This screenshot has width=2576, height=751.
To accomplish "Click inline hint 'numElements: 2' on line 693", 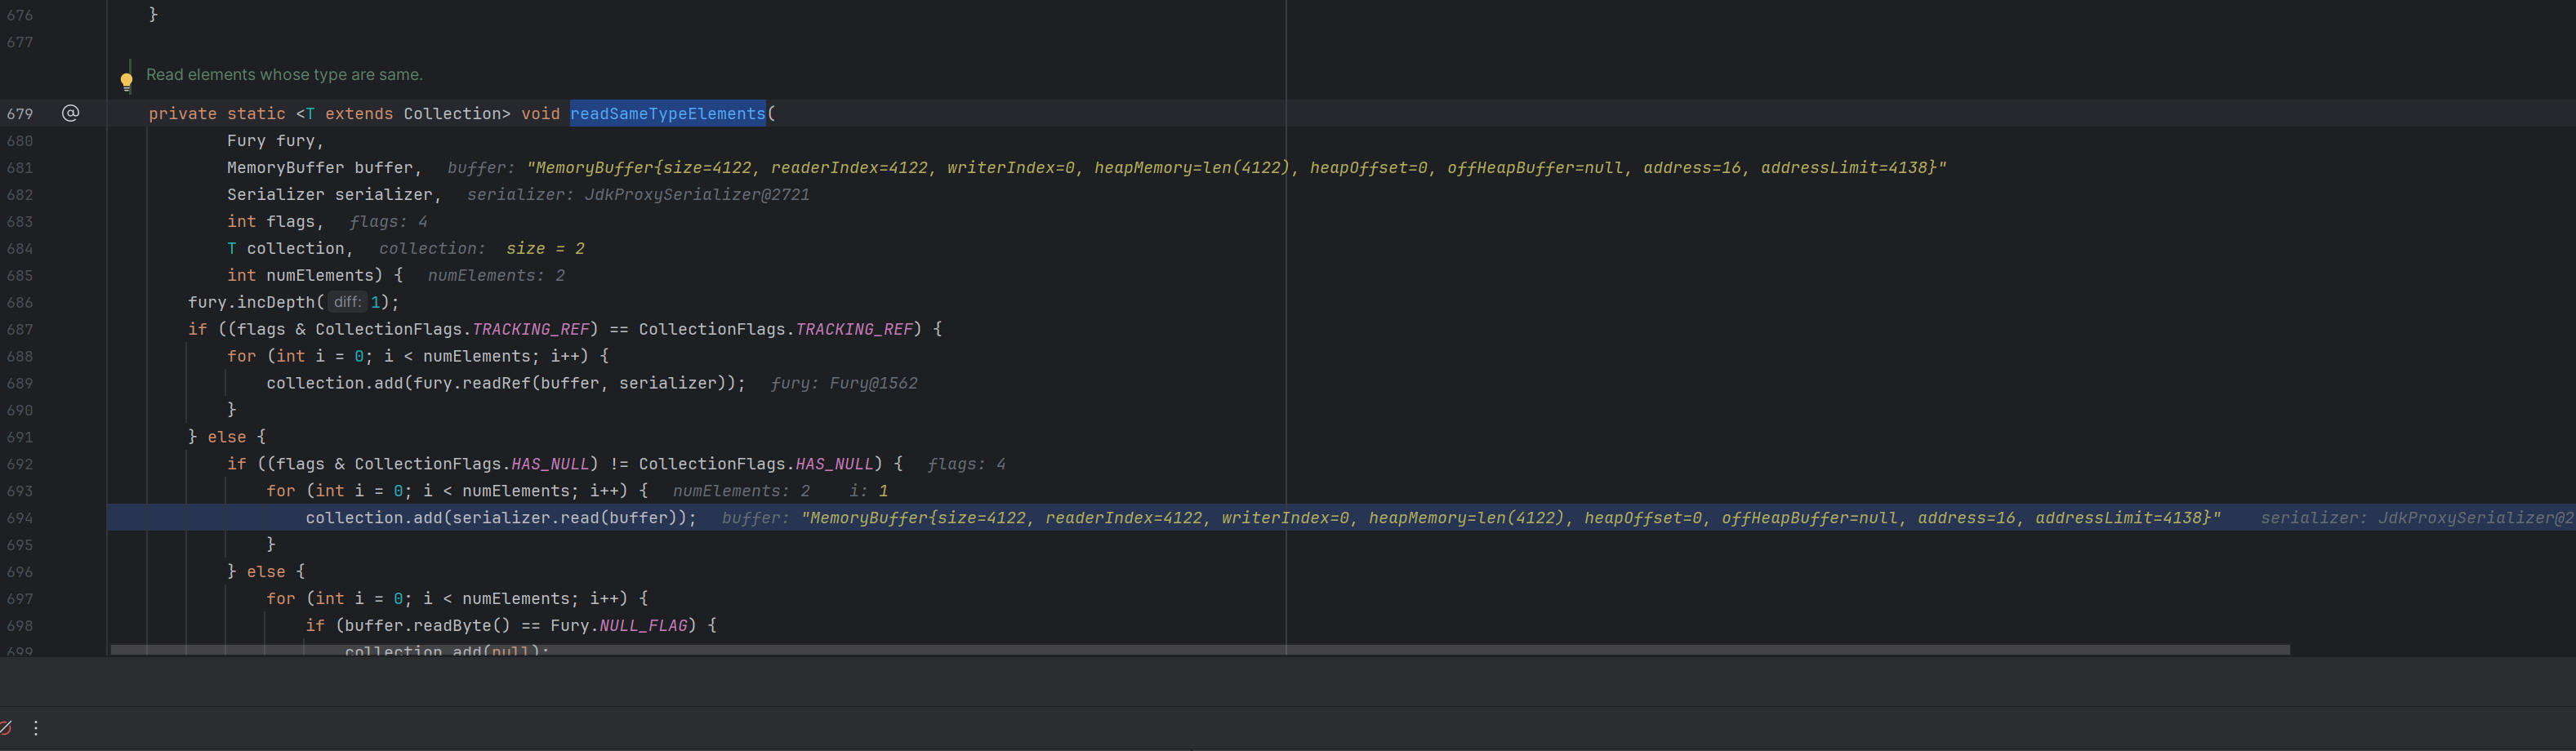I will pos(741,491).
